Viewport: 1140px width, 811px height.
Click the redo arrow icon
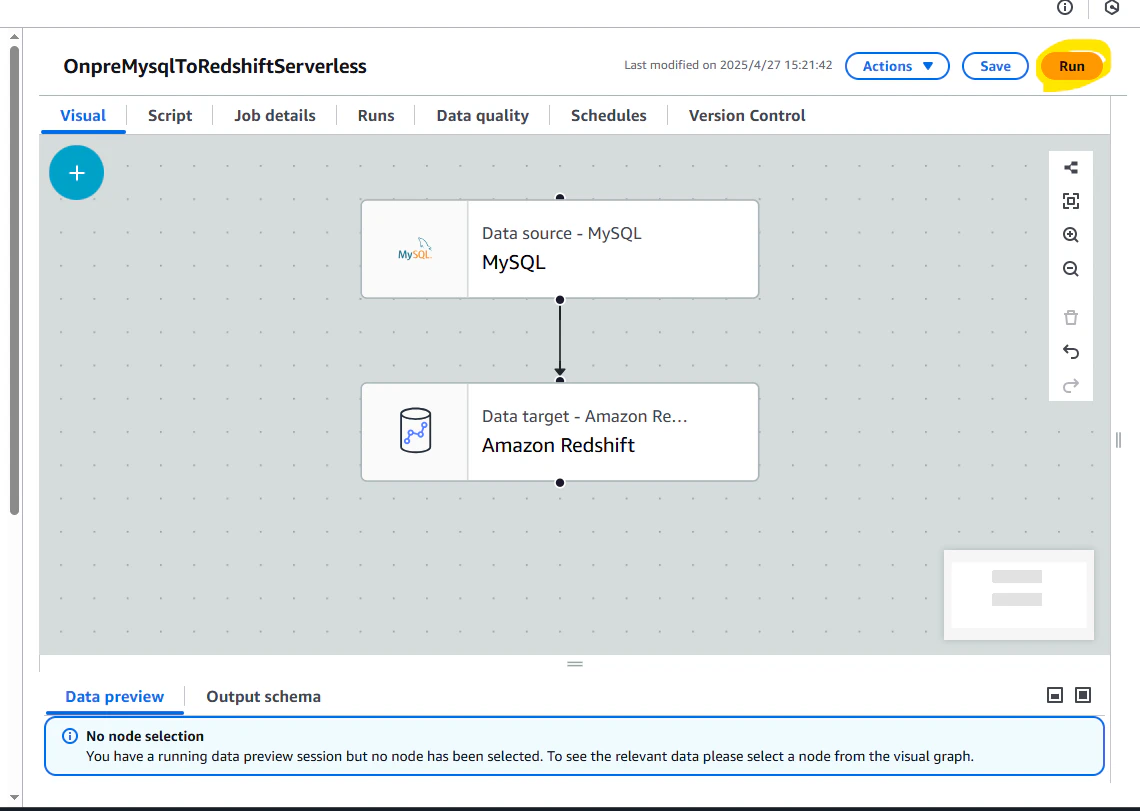[1071, 385]
